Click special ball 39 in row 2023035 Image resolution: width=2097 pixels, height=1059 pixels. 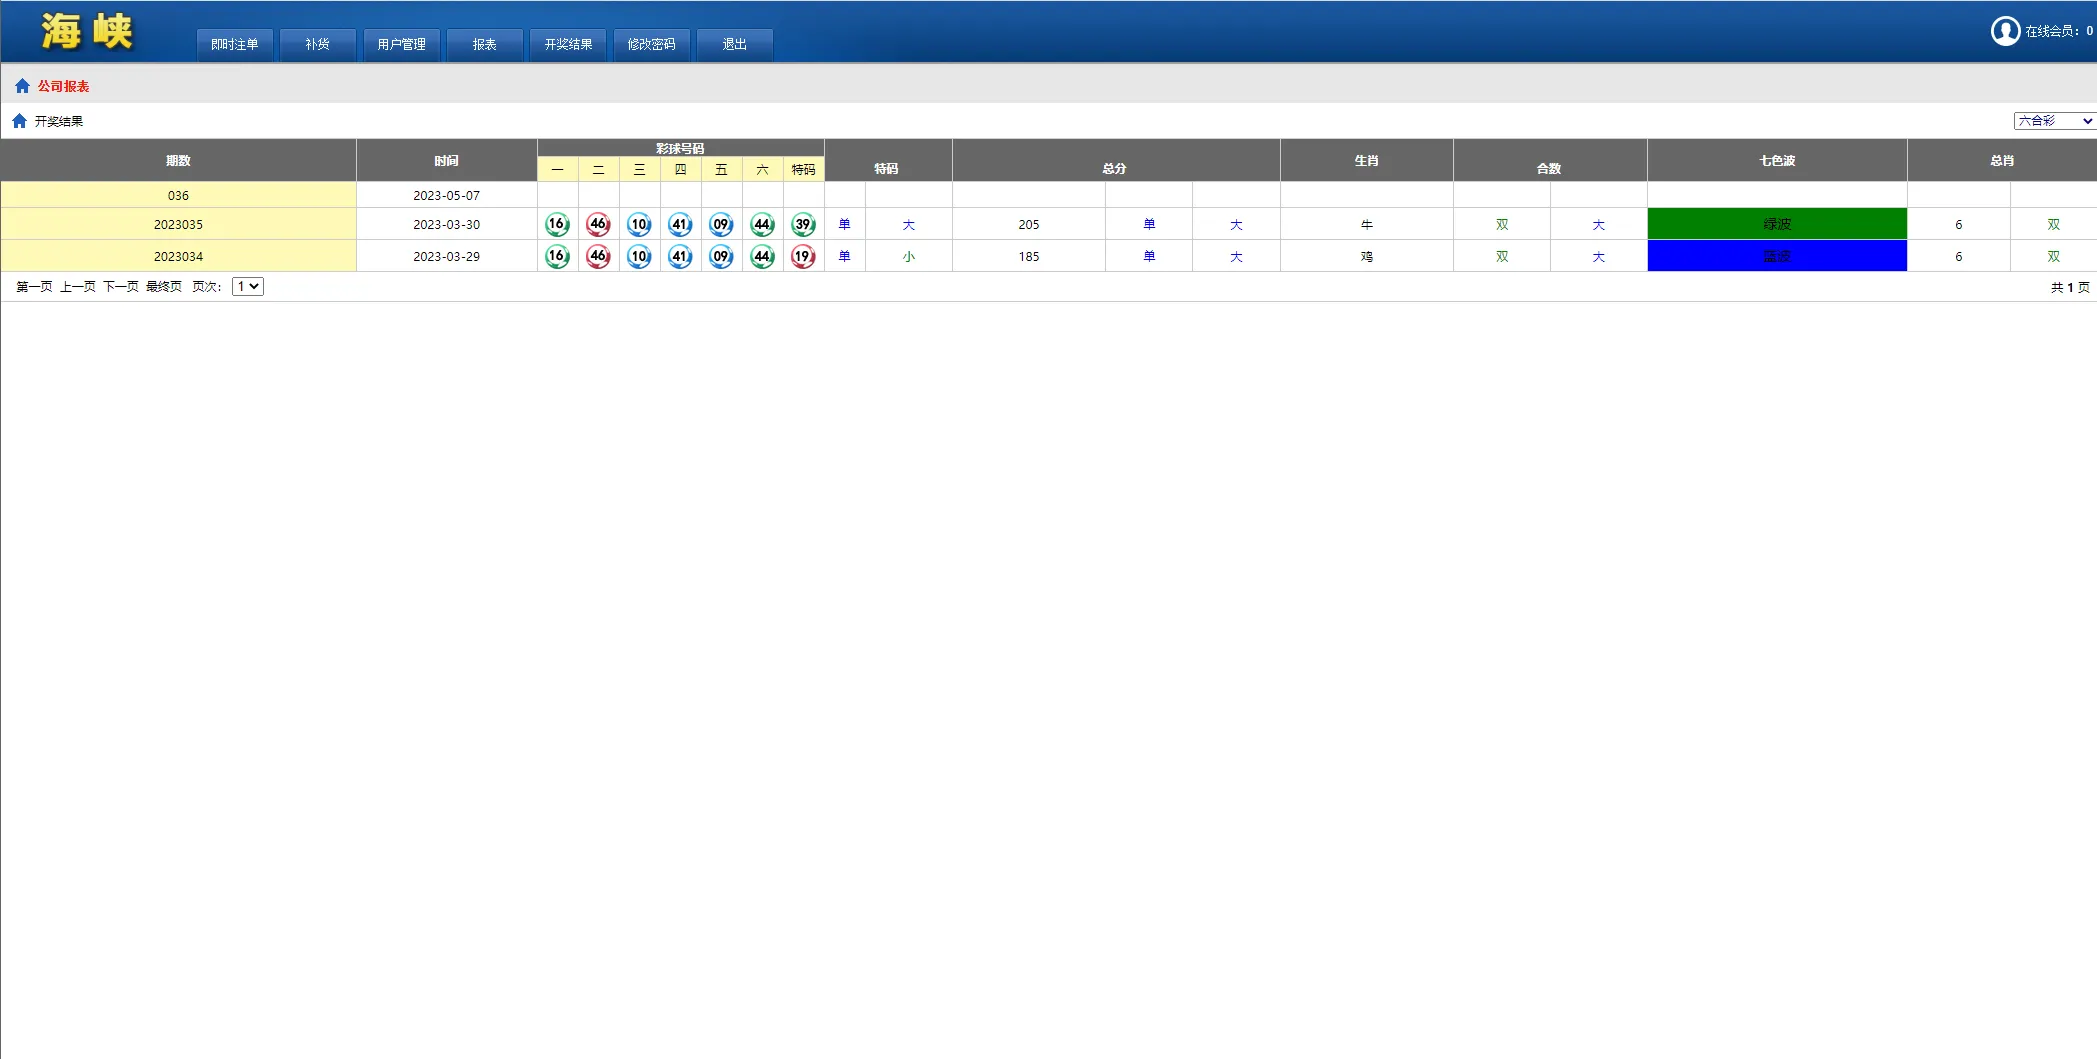click(x=803, y=225)
